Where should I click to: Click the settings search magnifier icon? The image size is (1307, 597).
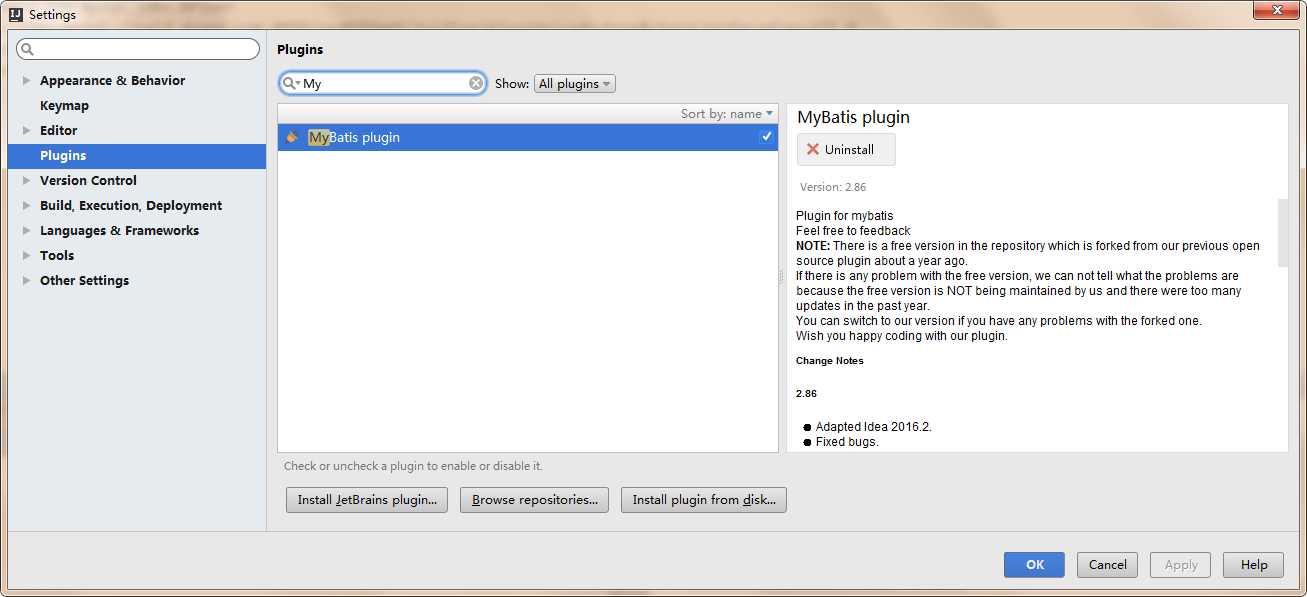[27, 49]
